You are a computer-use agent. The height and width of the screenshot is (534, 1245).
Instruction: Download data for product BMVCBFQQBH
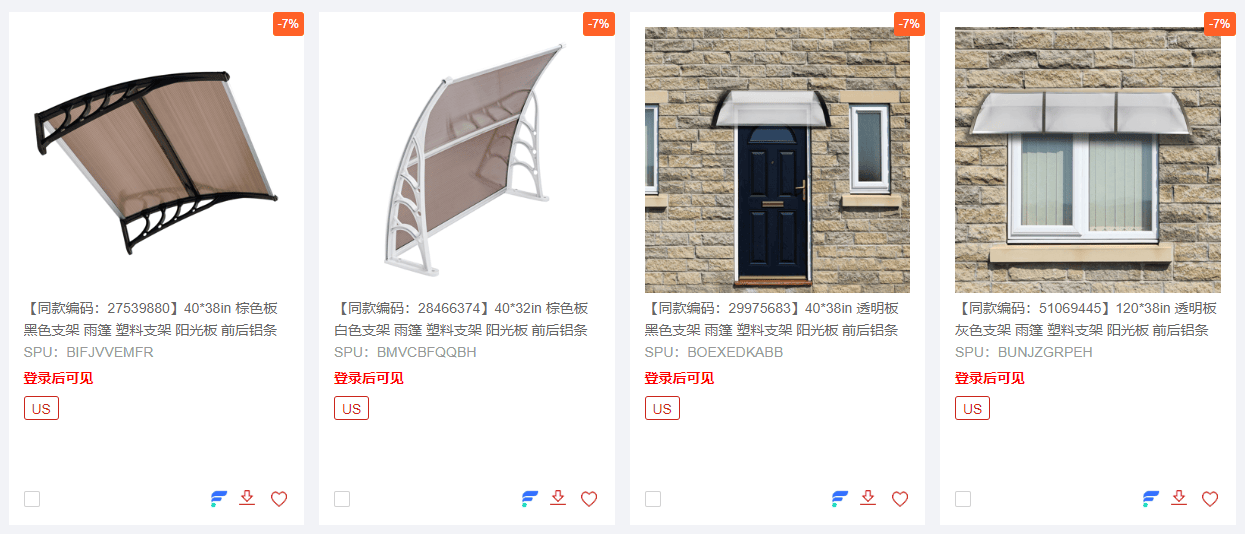coord(558,498)
